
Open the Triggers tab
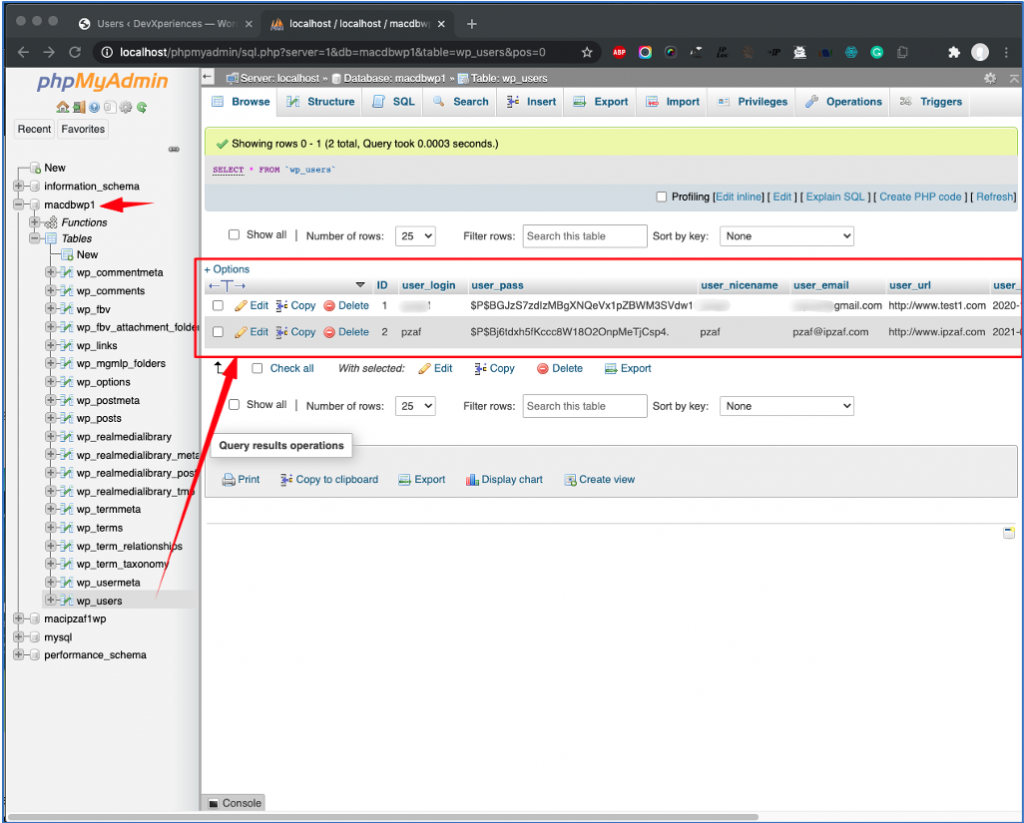pos(930,102)
